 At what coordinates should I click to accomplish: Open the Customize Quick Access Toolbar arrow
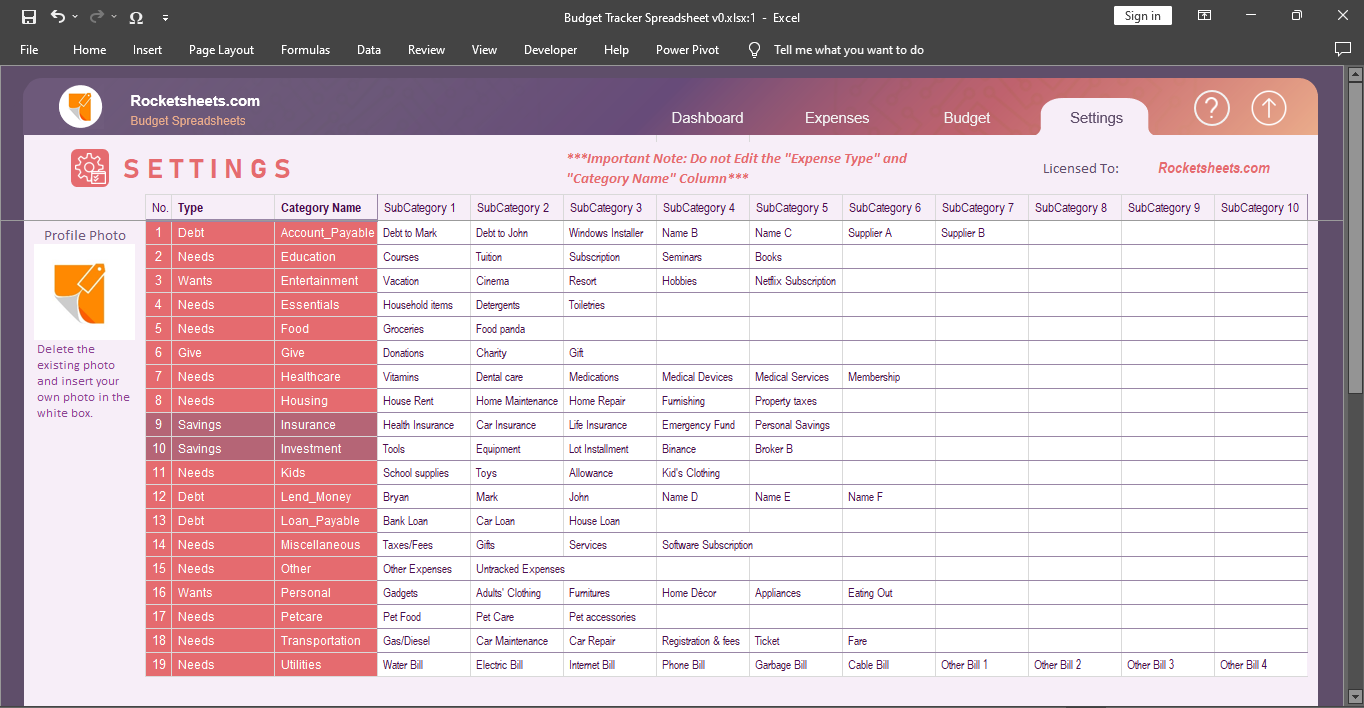pyautogui.click(x=165, y=17)
